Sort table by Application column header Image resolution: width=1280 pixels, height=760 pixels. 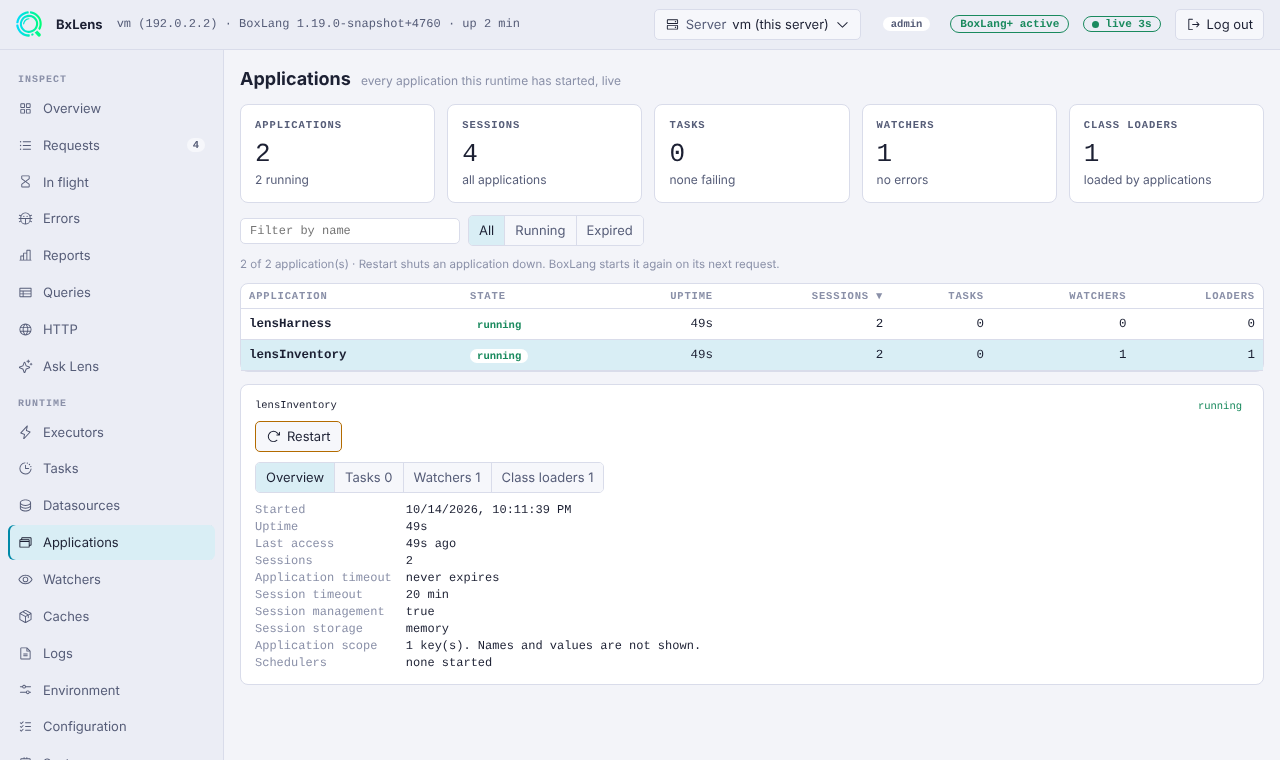(288, 296)
